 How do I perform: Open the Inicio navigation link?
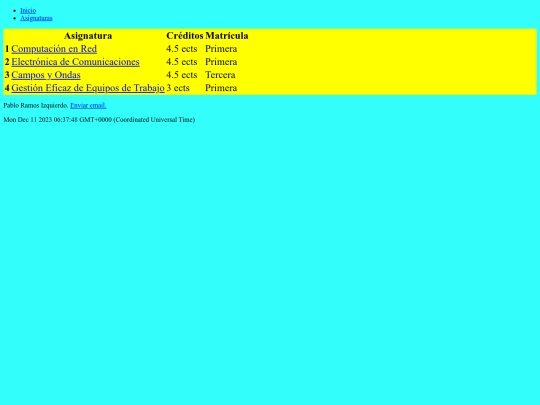pos(28,10)
